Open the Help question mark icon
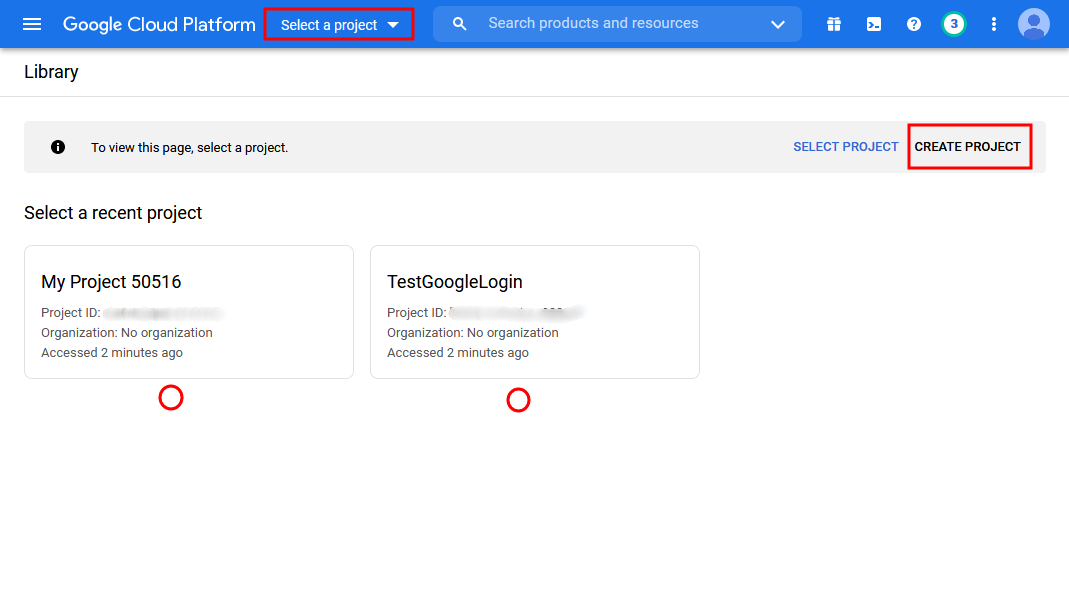The height and width of the screenshot is (611, 1069). click(x=914, y=25)
